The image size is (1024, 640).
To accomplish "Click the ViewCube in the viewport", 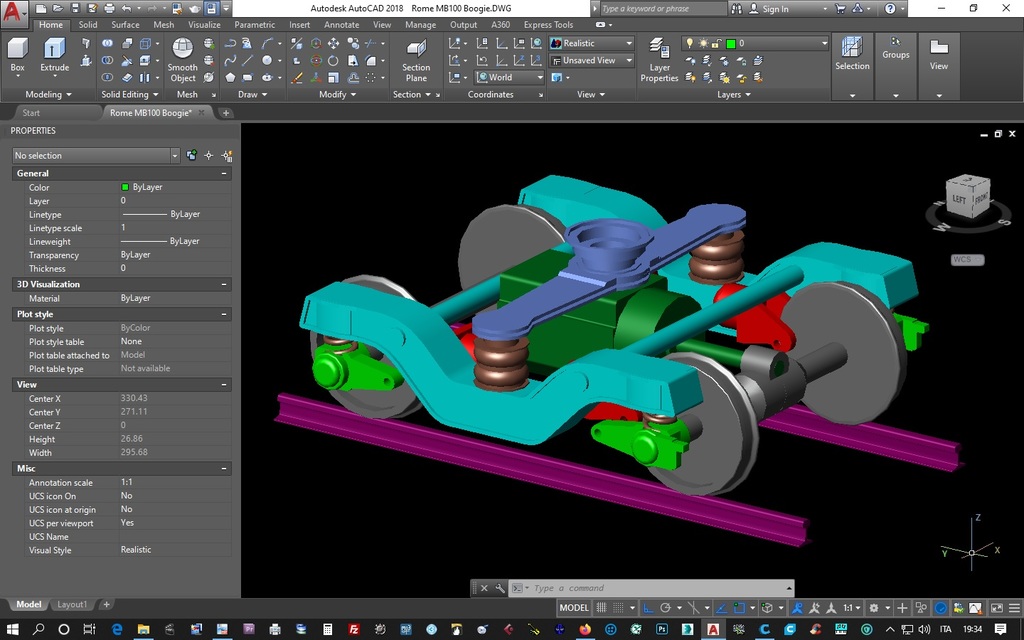I will pos(967,197).
